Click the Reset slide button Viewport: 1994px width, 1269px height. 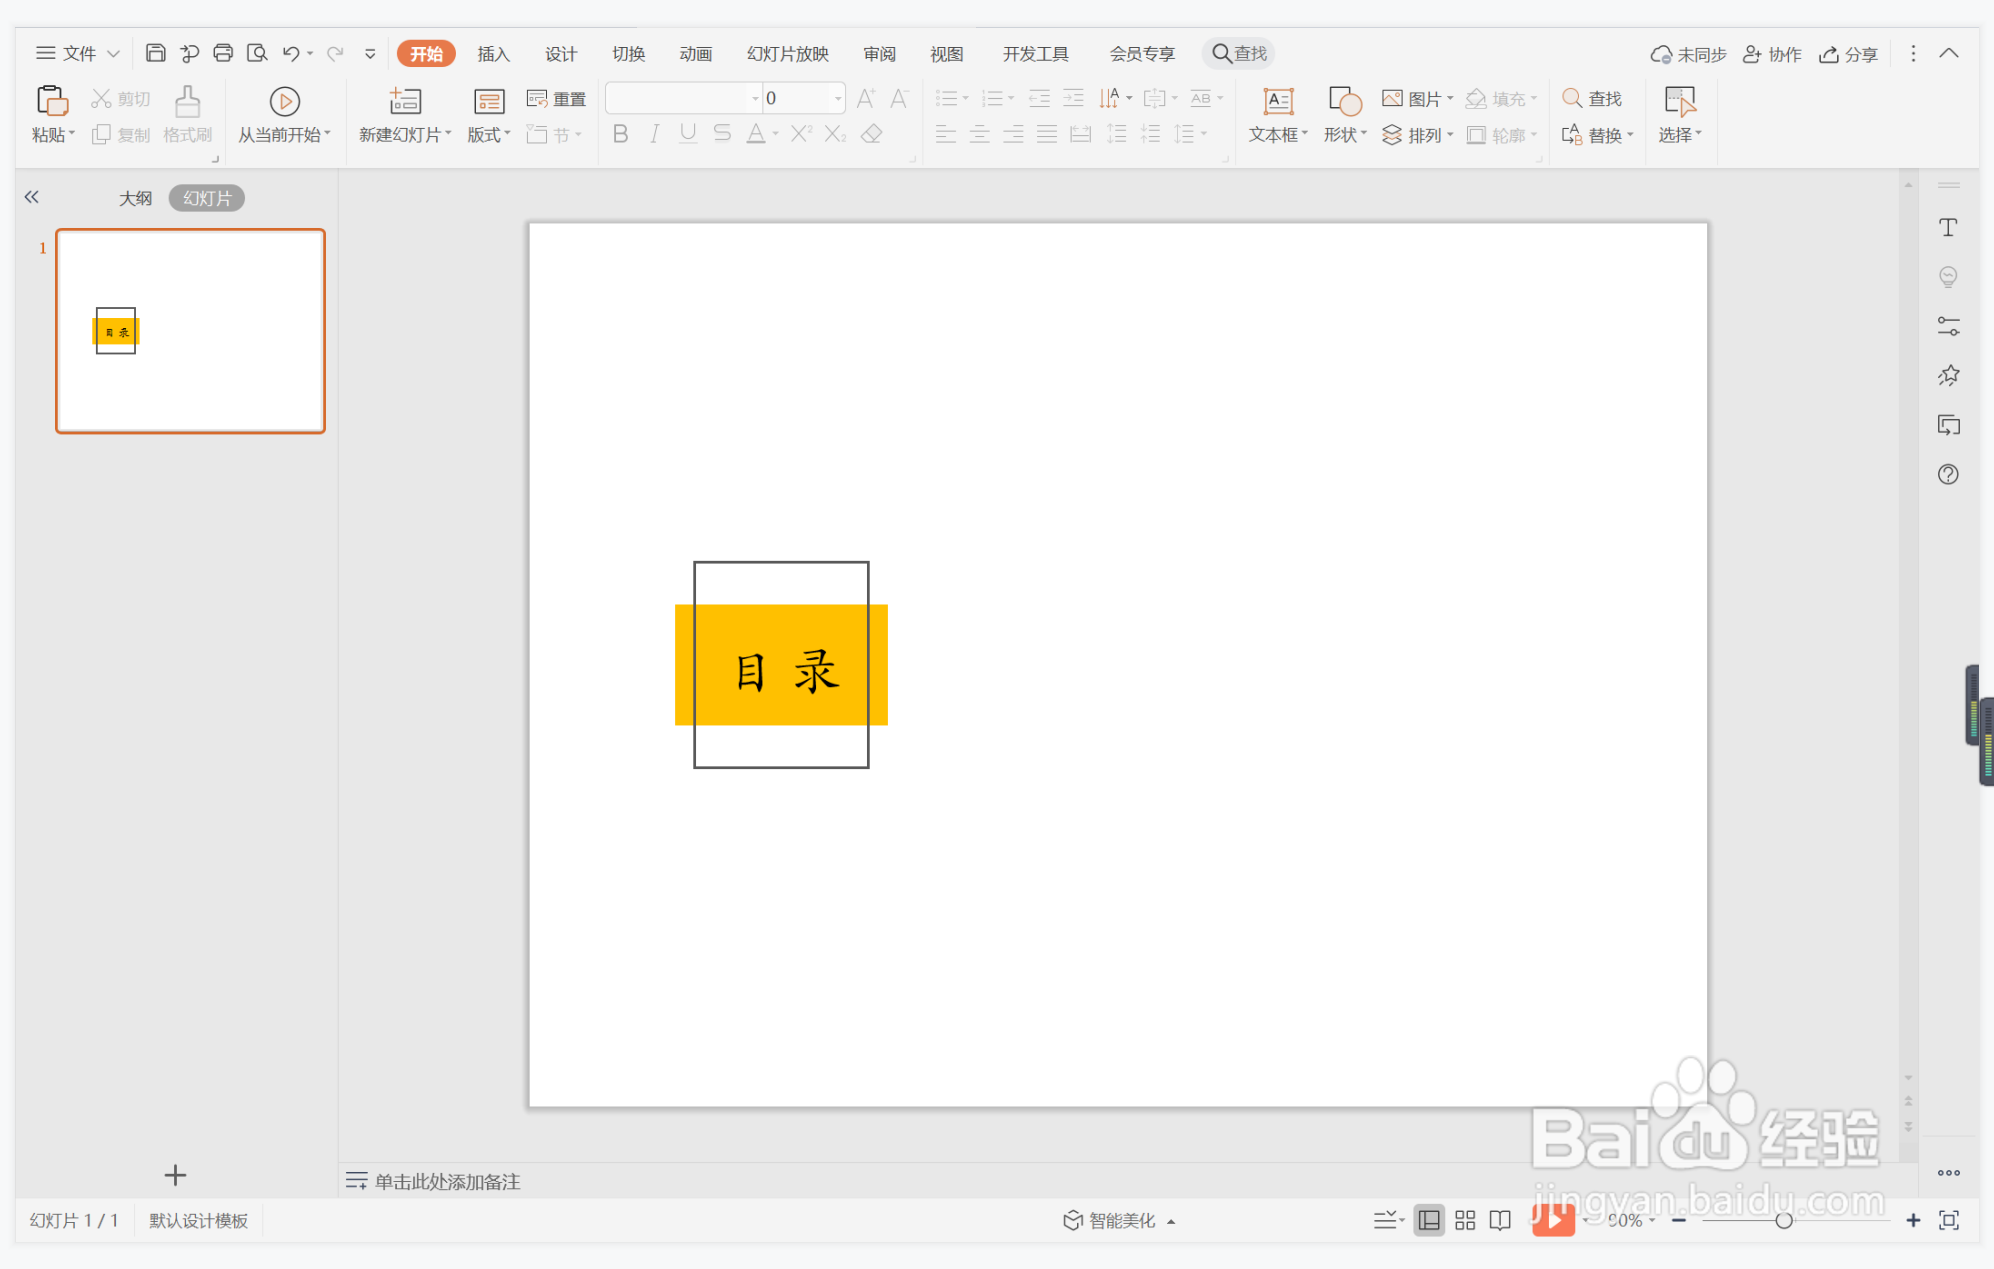[x=556, y=98]
